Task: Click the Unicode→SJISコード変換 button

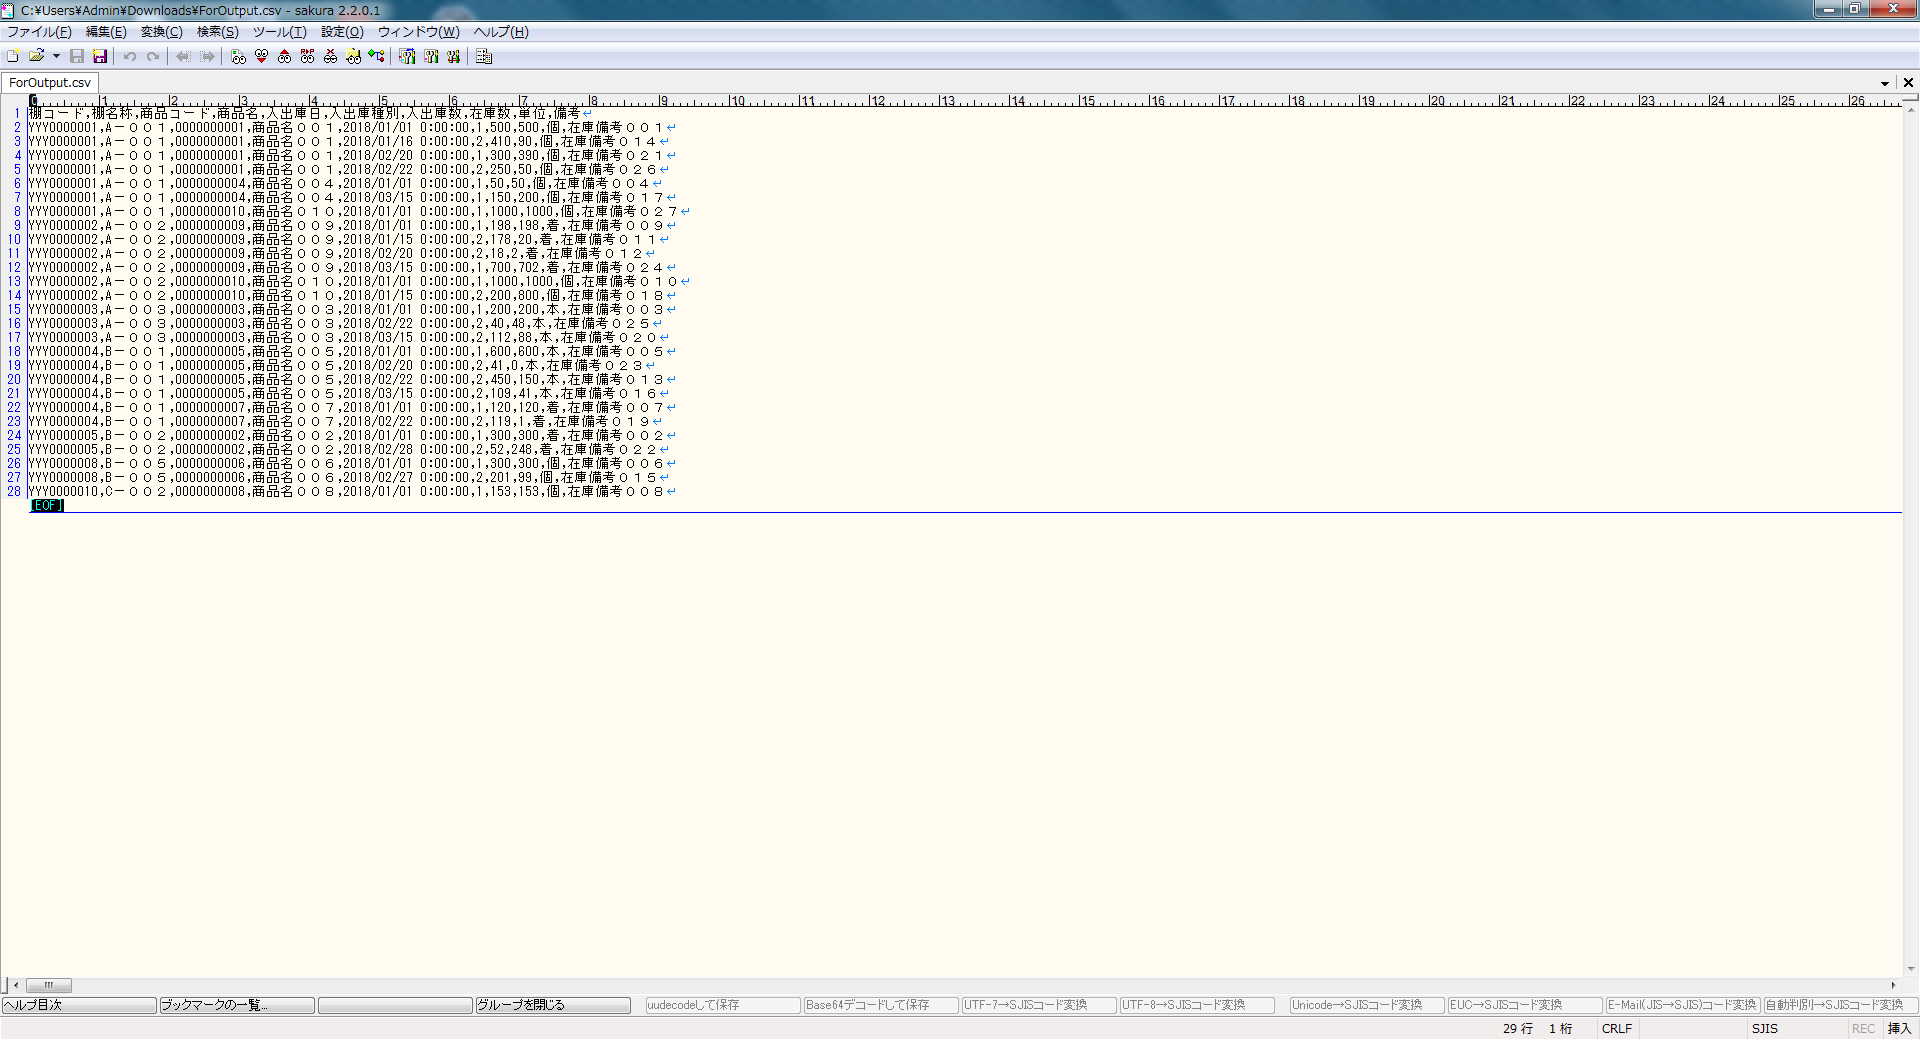Action: coord(1367,1005)
